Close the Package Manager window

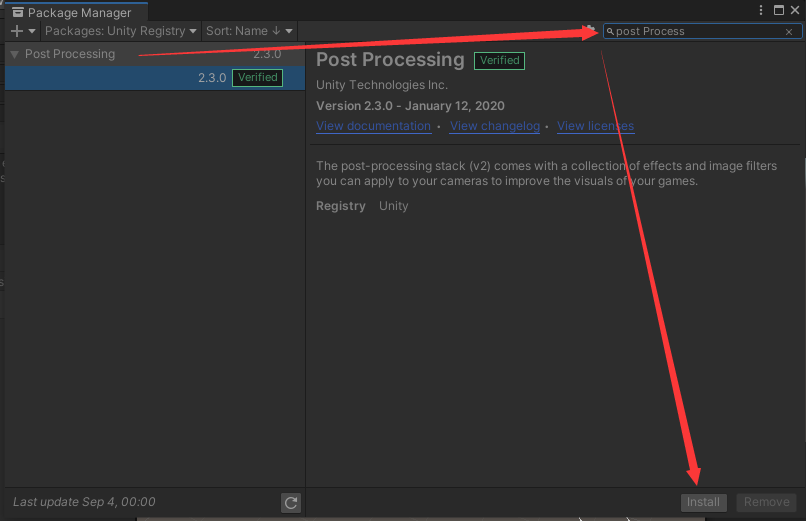click(x=795, y=10)
